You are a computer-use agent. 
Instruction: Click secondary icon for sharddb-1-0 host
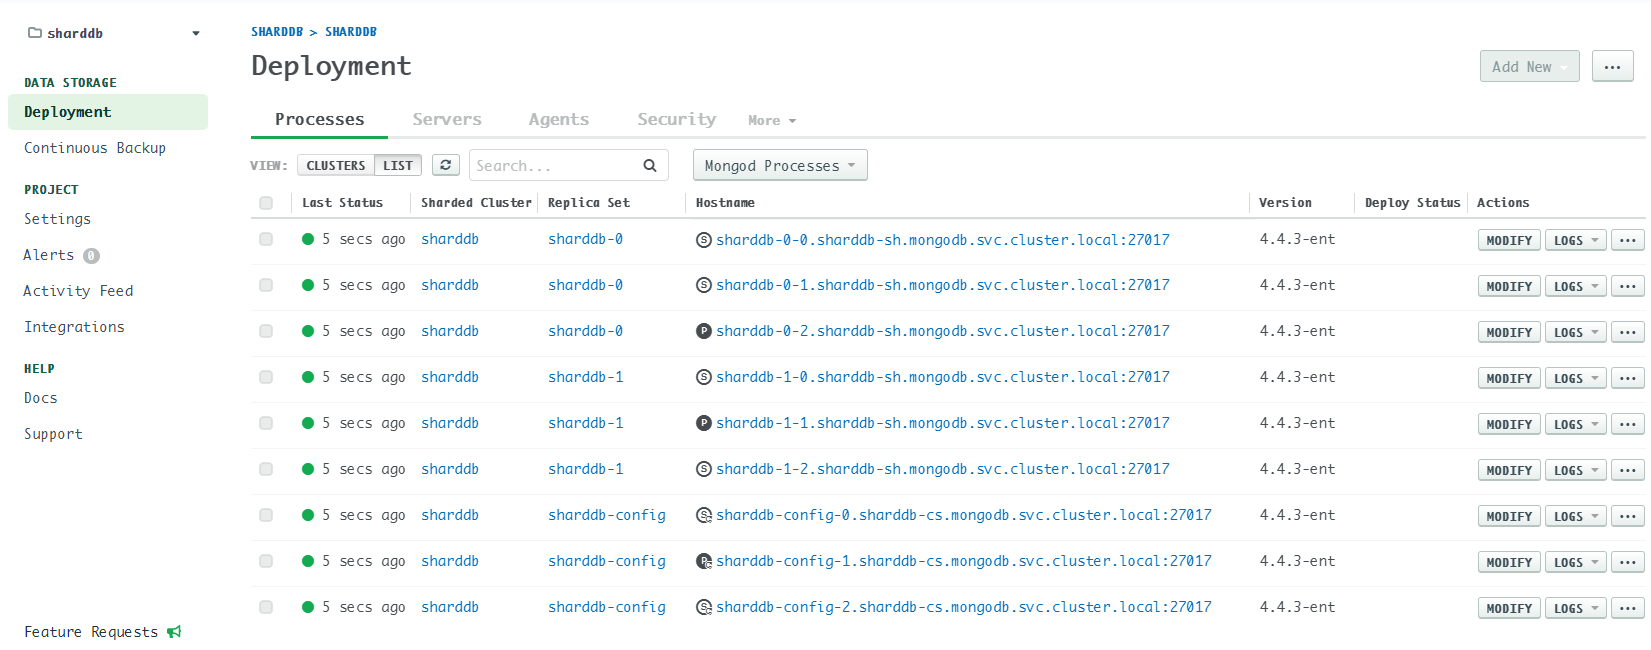[704, 377]
